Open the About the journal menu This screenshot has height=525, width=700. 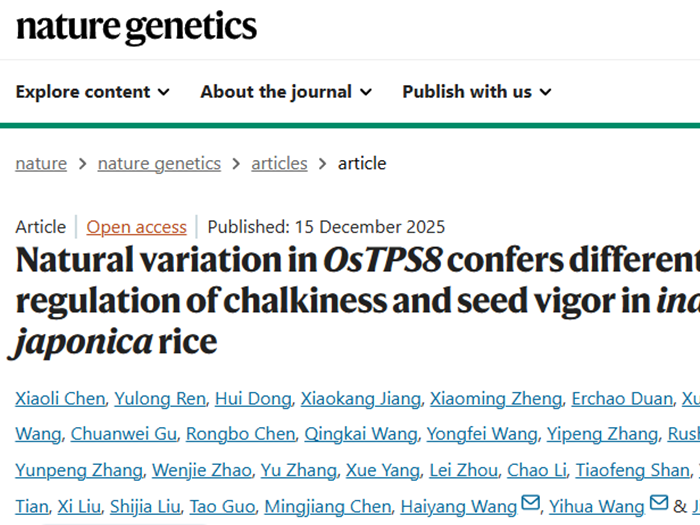[286, 92]
